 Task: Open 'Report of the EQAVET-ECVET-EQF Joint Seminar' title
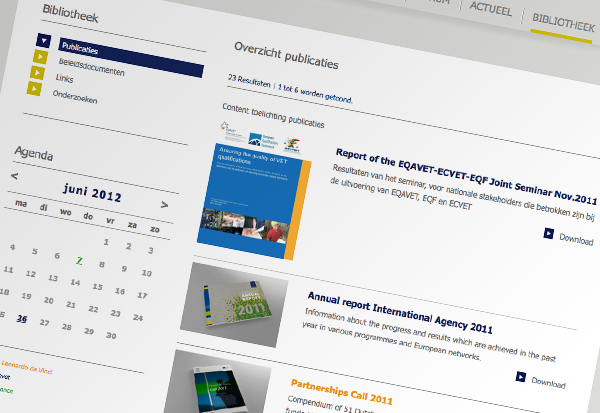coord(466,176)
